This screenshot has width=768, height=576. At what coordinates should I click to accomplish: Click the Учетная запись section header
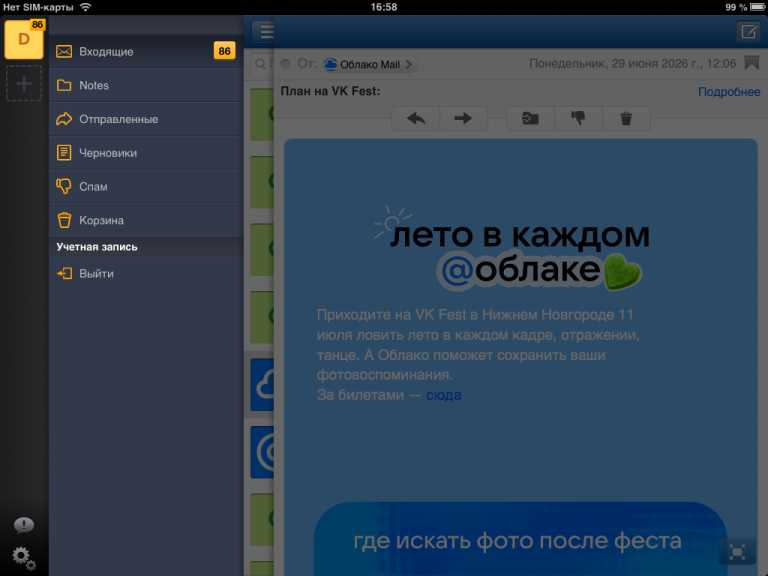coord(96,247)
